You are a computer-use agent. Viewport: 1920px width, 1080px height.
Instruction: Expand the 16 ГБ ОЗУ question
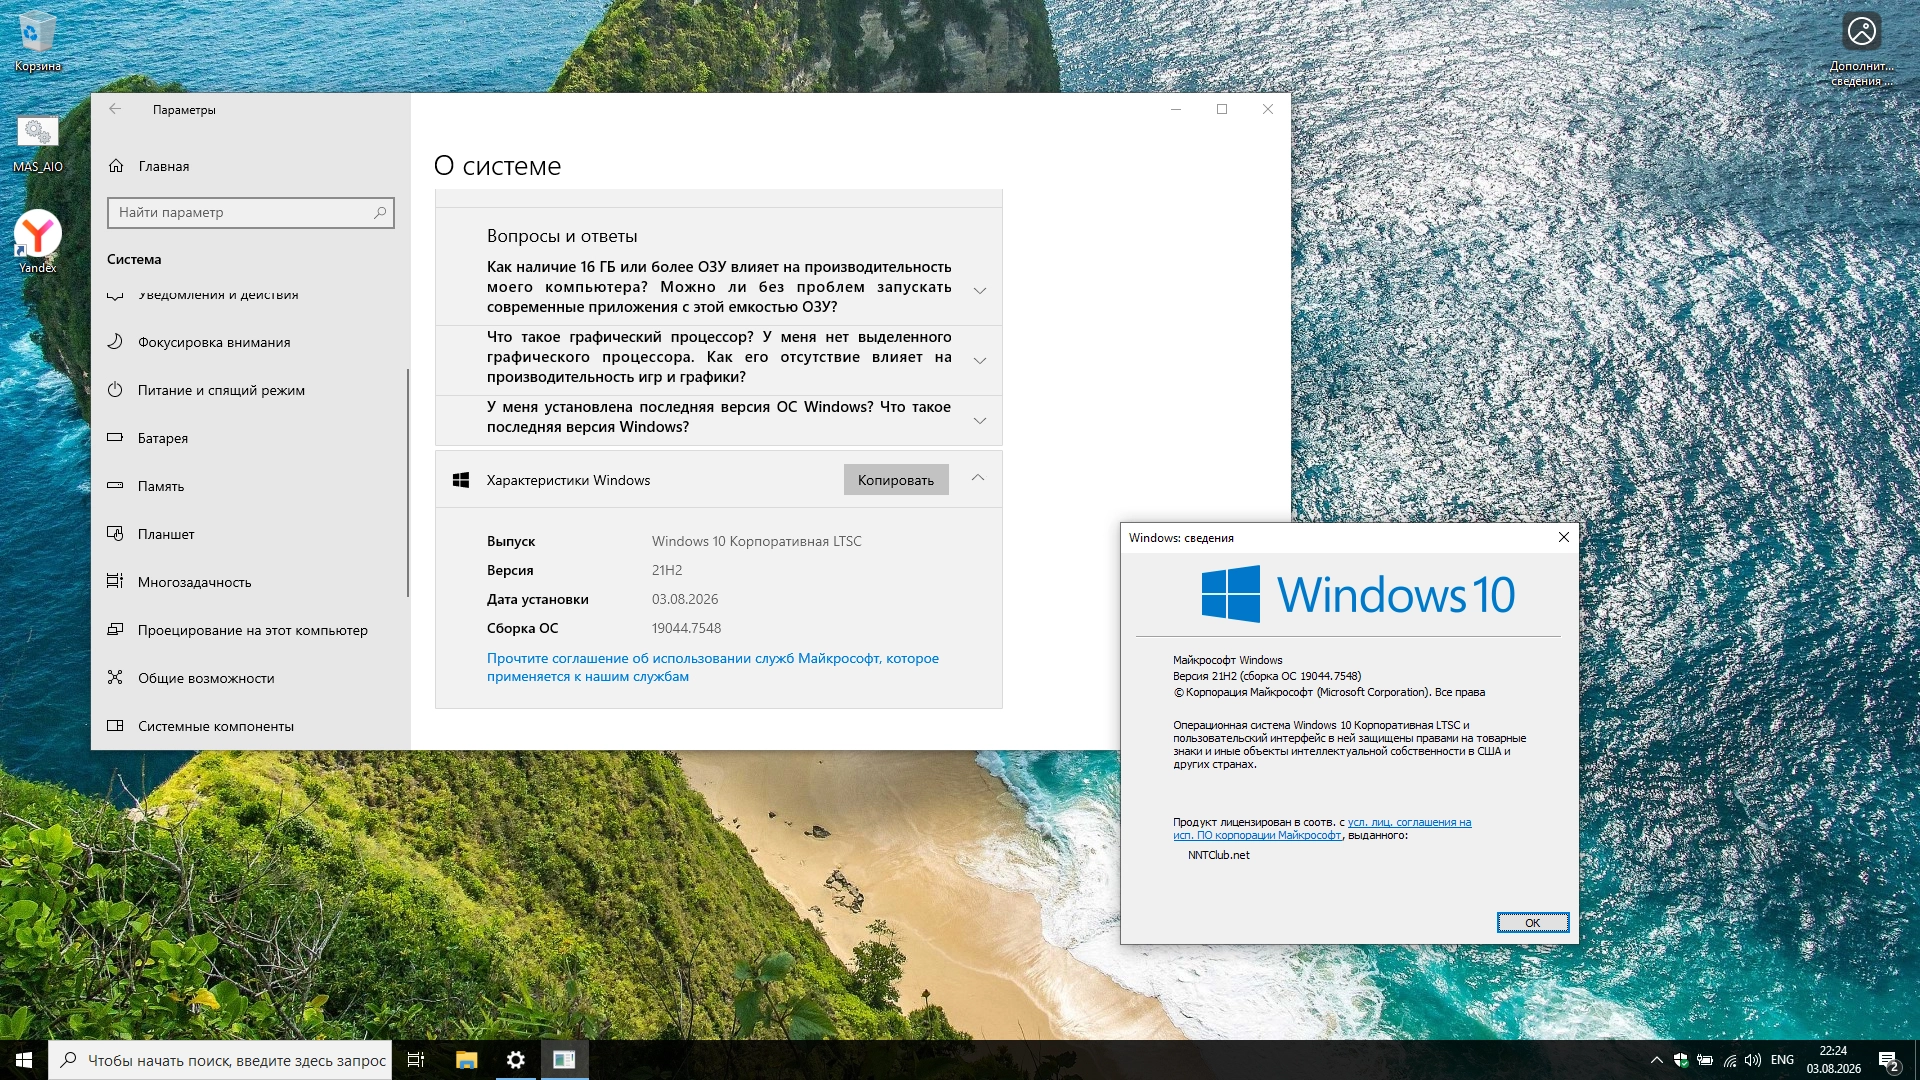coord(980,291)
